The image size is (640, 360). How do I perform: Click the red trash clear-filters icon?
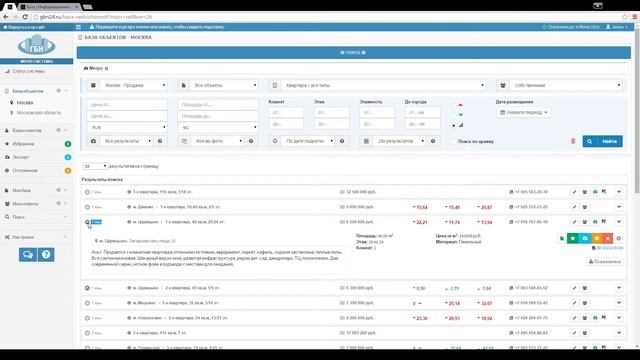573,141
